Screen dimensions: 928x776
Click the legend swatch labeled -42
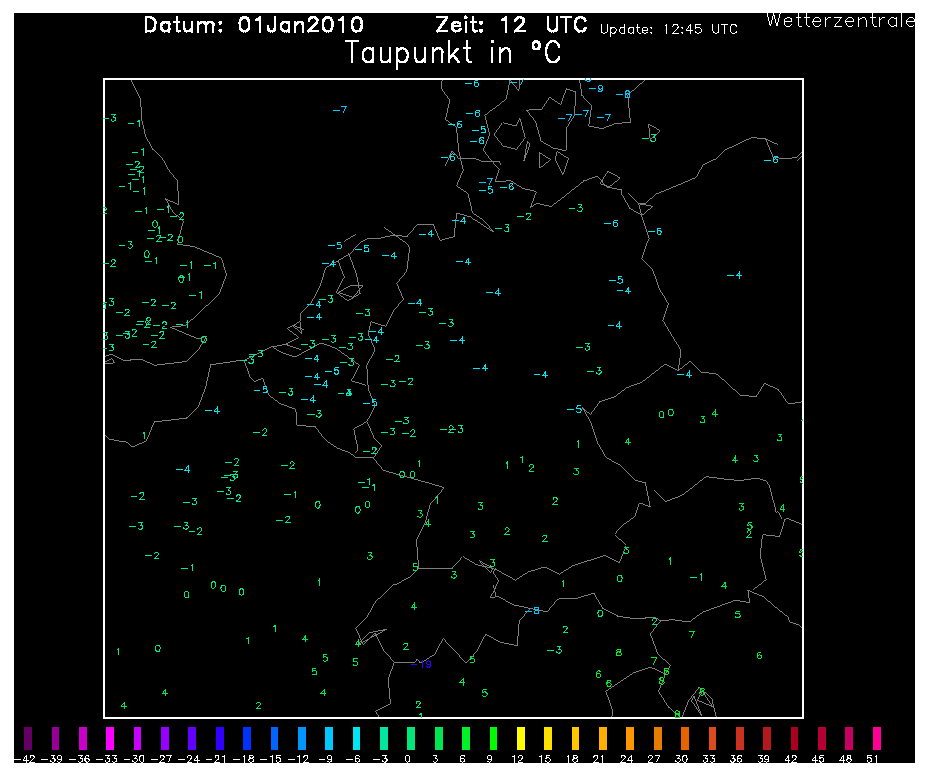pyautogui.click(x=28, y=738)
